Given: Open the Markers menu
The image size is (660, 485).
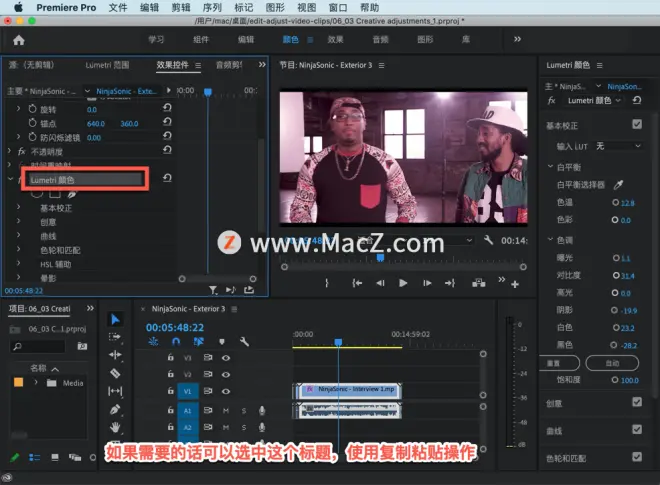Looking at the screenshot, I should 244,8.
